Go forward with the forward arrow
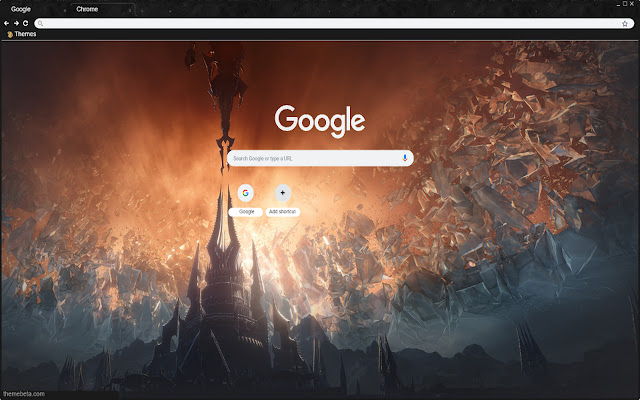Viewport: 640px width, 400px height. (x=16, y=23)
